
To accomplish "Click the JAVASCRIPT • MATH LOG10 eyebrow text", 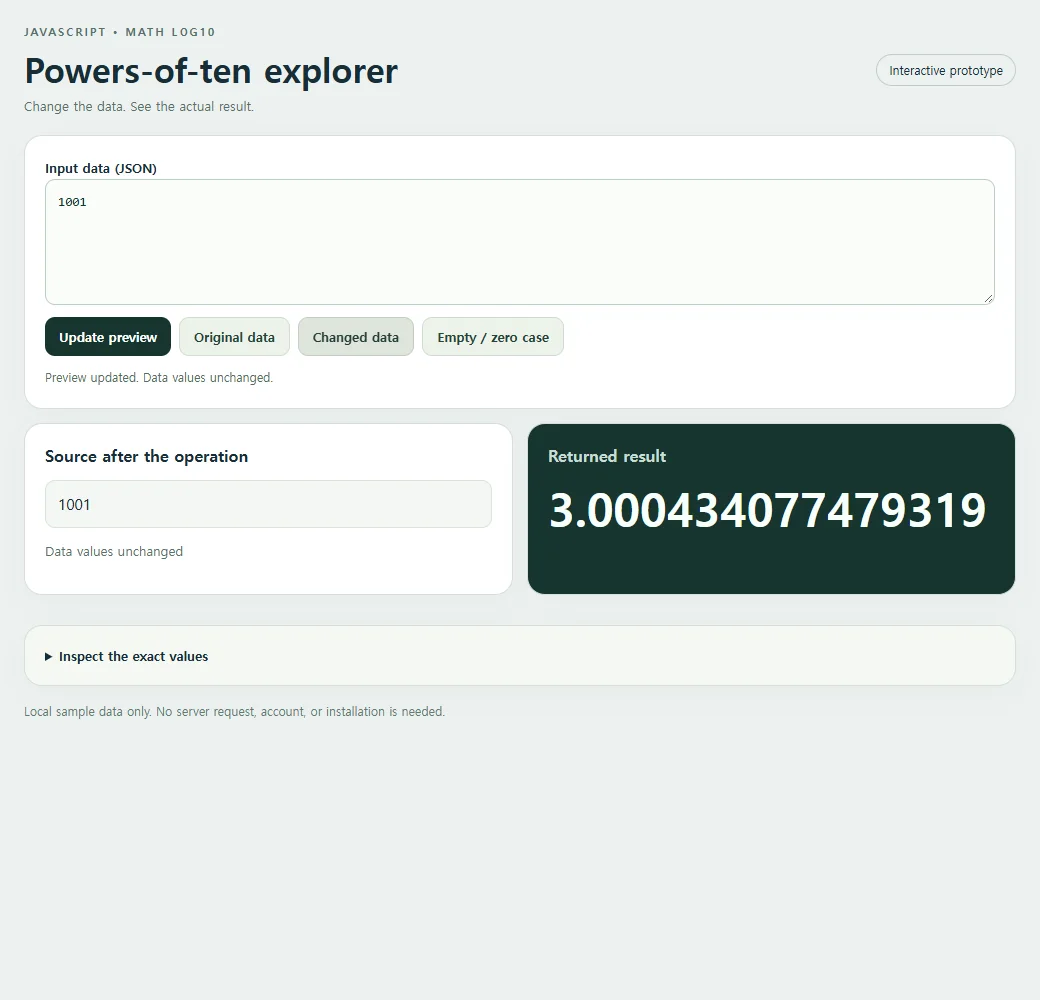I will click(x=119, y=32).
